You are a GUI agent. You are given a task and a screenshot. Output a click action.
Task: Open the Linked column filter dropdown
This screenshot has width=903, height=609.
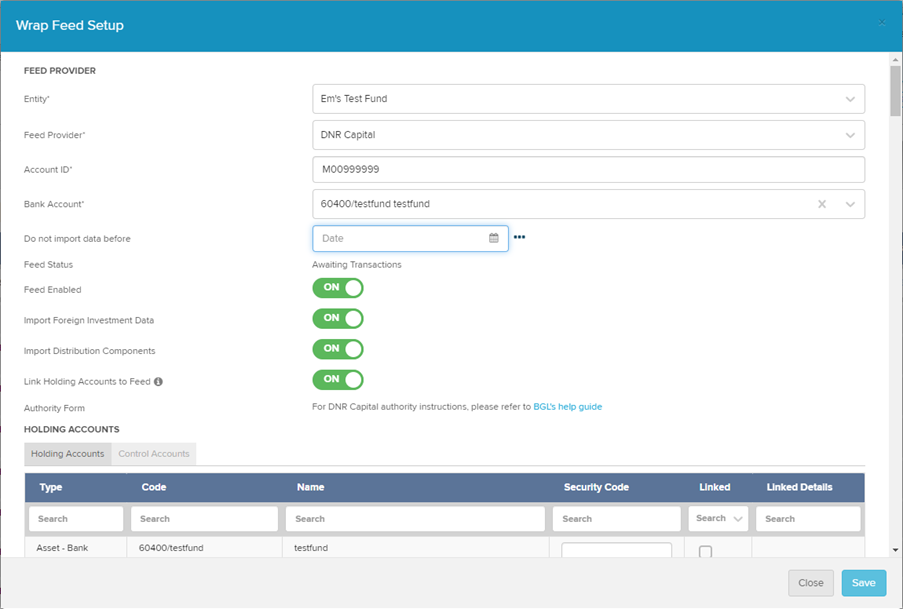point(718,519)
